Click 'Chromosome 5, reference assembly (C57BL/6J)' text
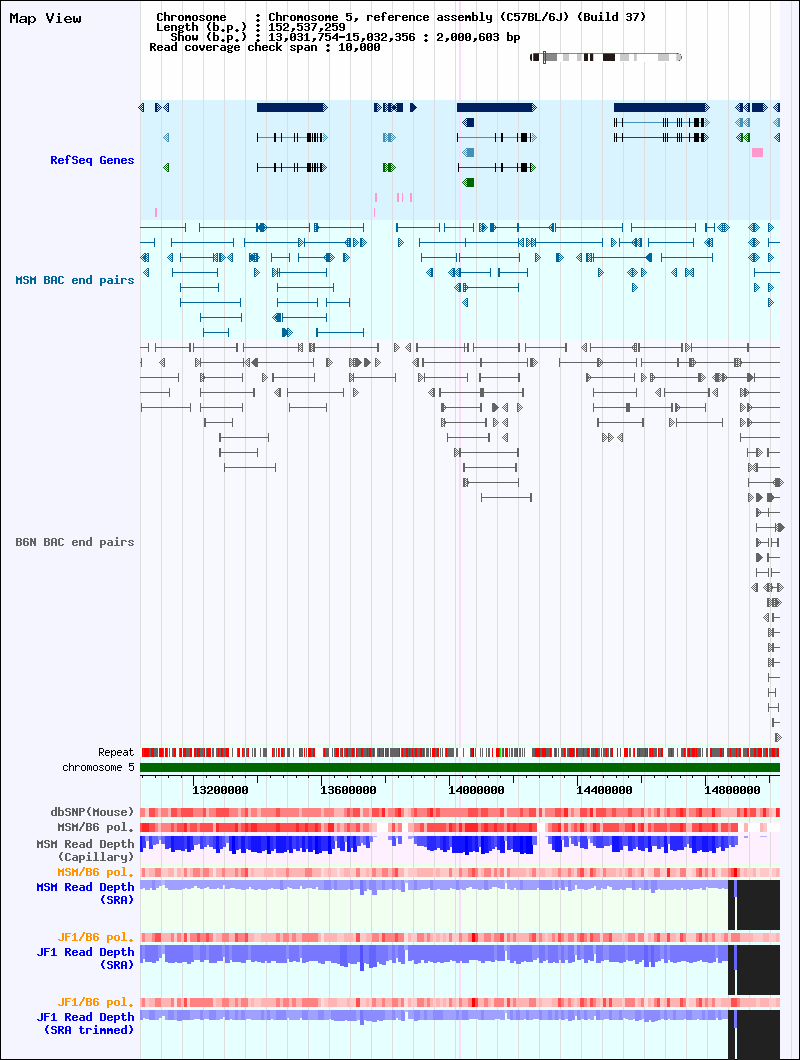This screenshot has width=800, height=1060. [x=419, y=17]
